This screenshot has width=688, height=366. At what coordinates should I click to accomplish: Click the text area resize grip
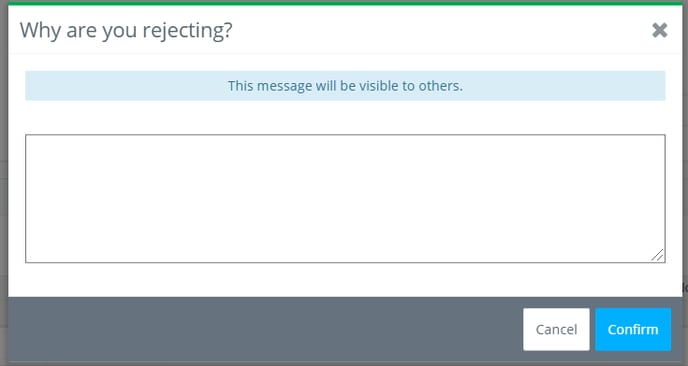pyautogui.click(x=657, y=255)
